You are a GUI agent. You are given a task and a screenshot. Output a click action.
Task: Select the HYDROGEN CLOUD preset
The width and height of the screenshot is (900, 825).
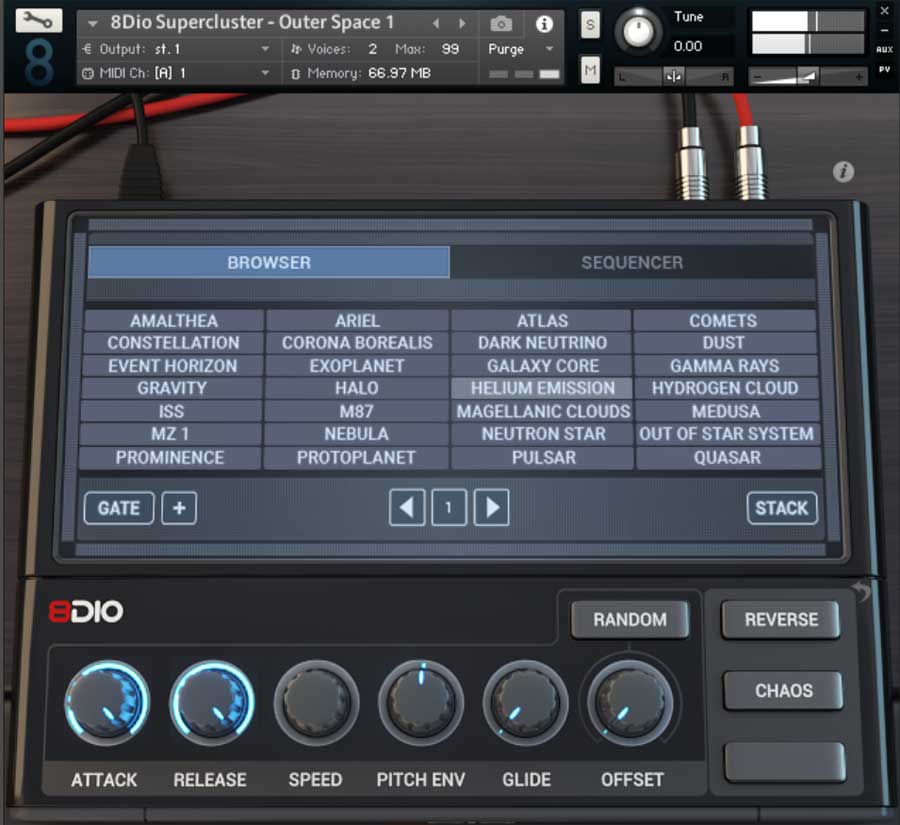pyautogui.click(x=725, y=388)
